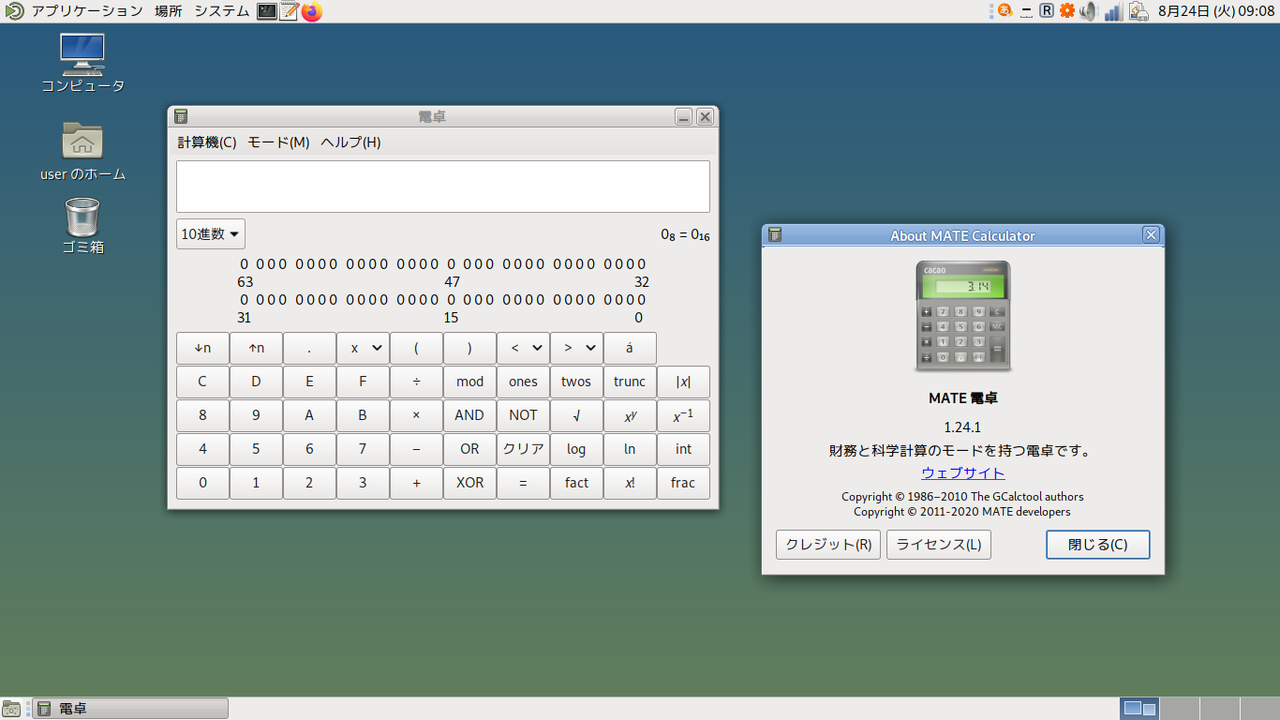Click the About dialog title-bar icon
The width and height of the screenshot is (1280, 720).
pyautogui.click(x=775, y=235)
